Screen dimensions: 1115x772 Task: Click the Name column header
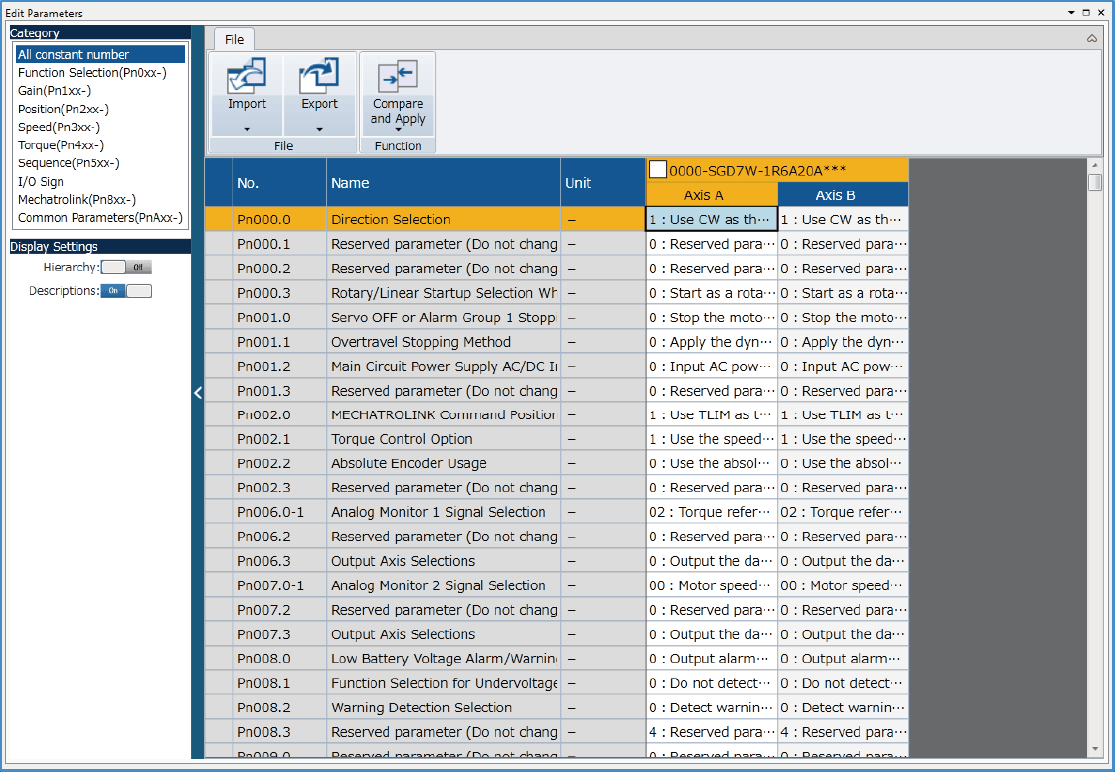350,183
